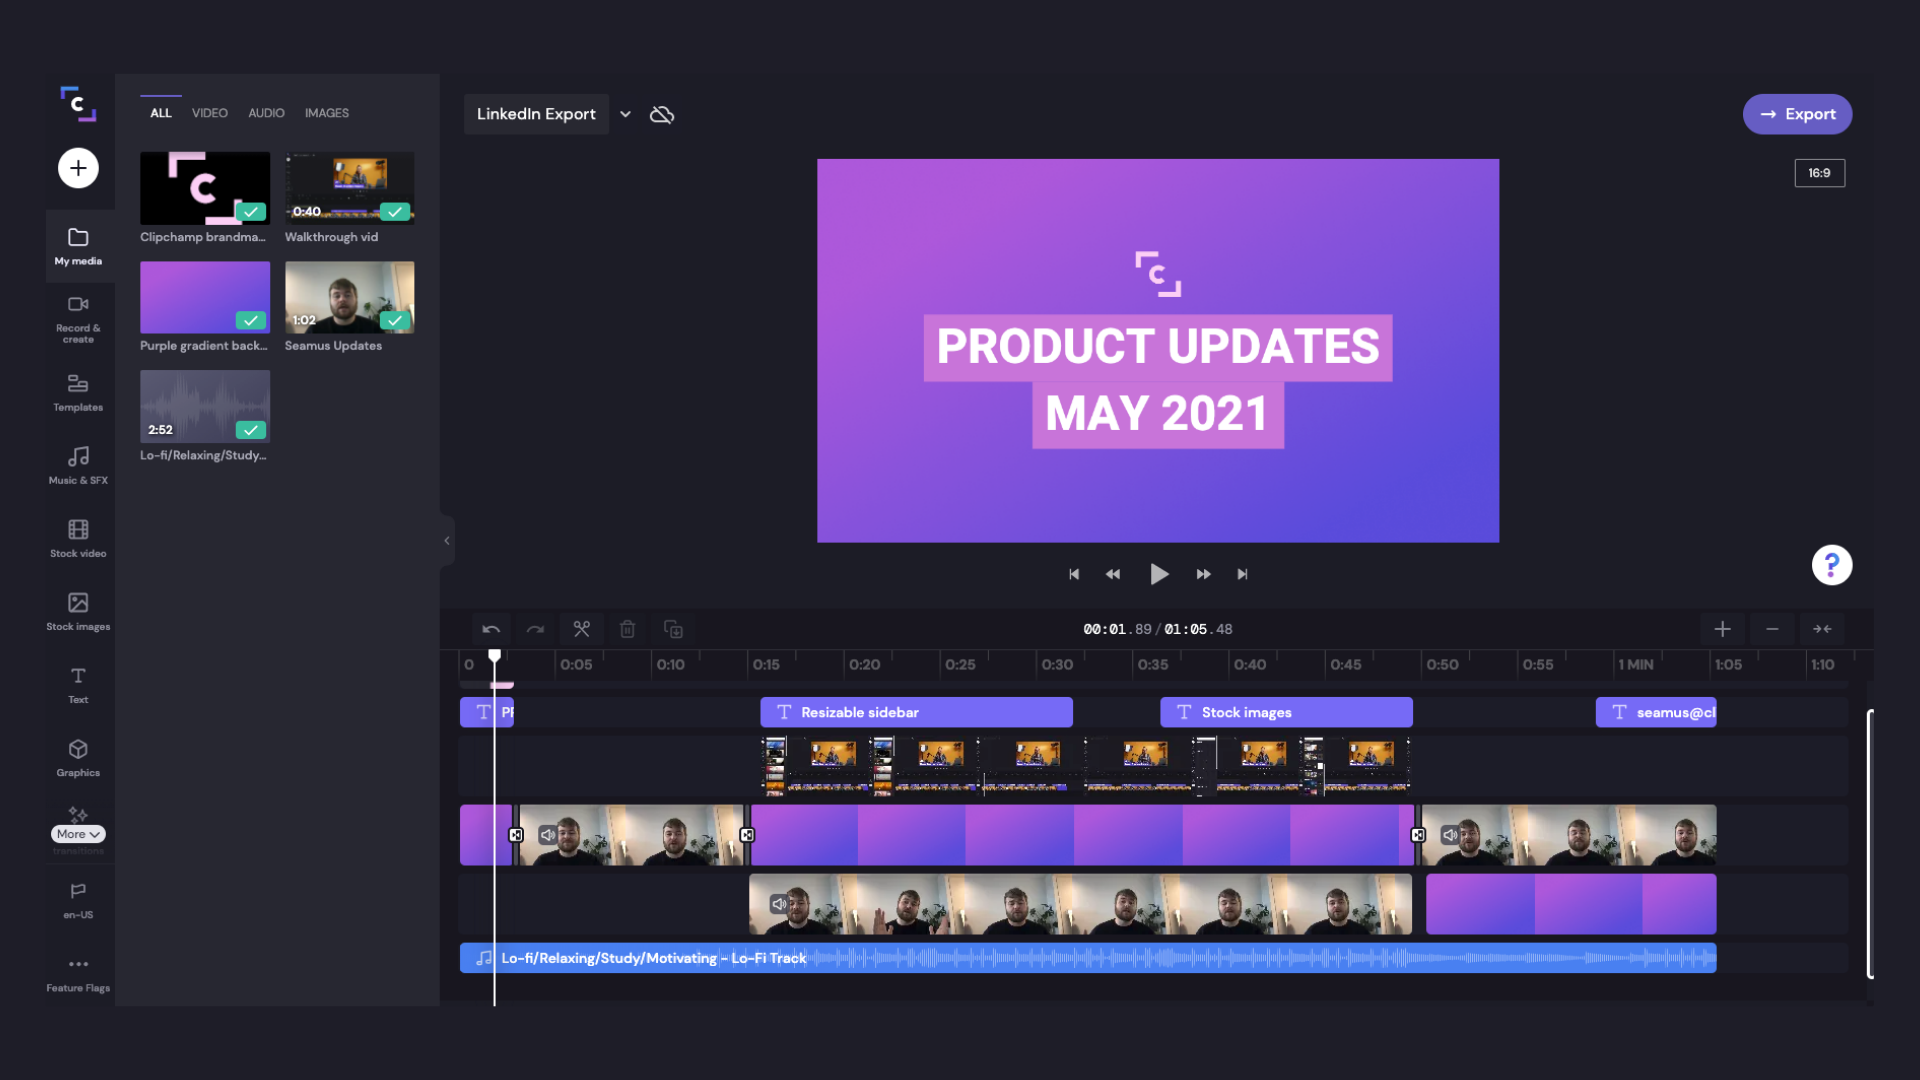This screenshot has height=1080, width=1920.
Task: Click the scissors split tool icon
Action: [x=581, y=629]
